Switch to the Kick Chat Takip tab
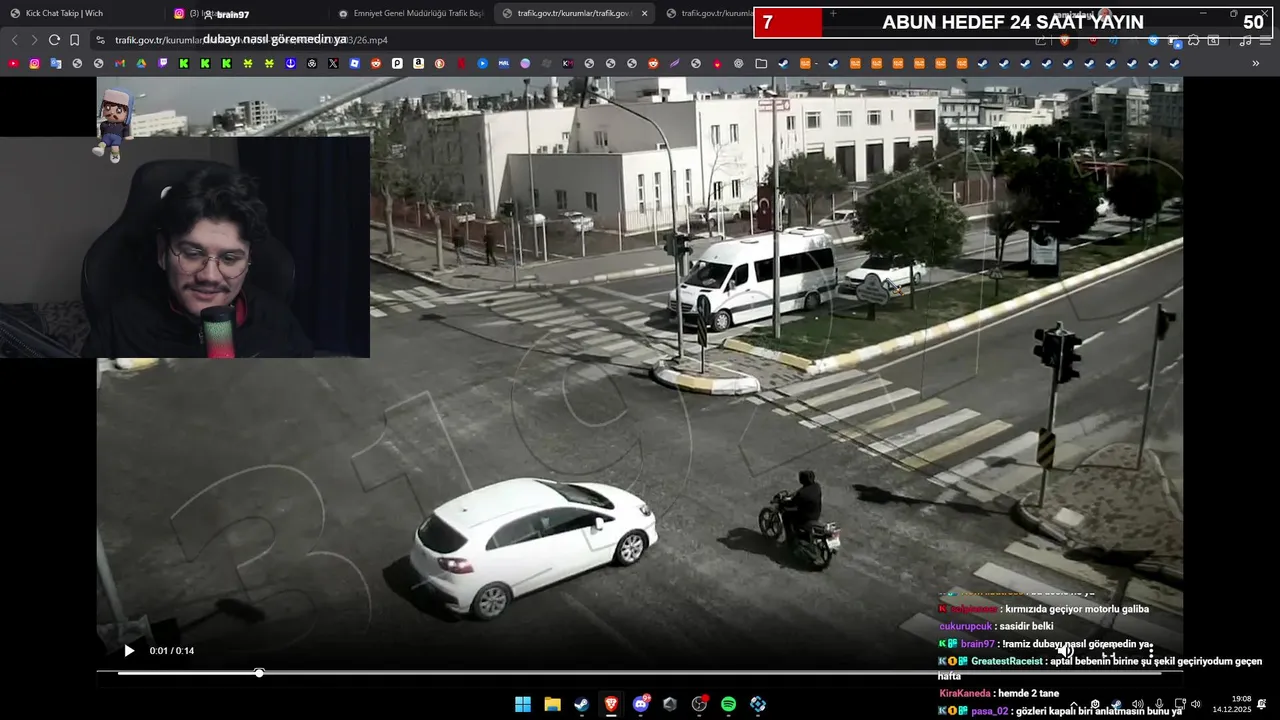This screenshot has height=720, width=1280. pyautogui.click(x=82, y=13)
